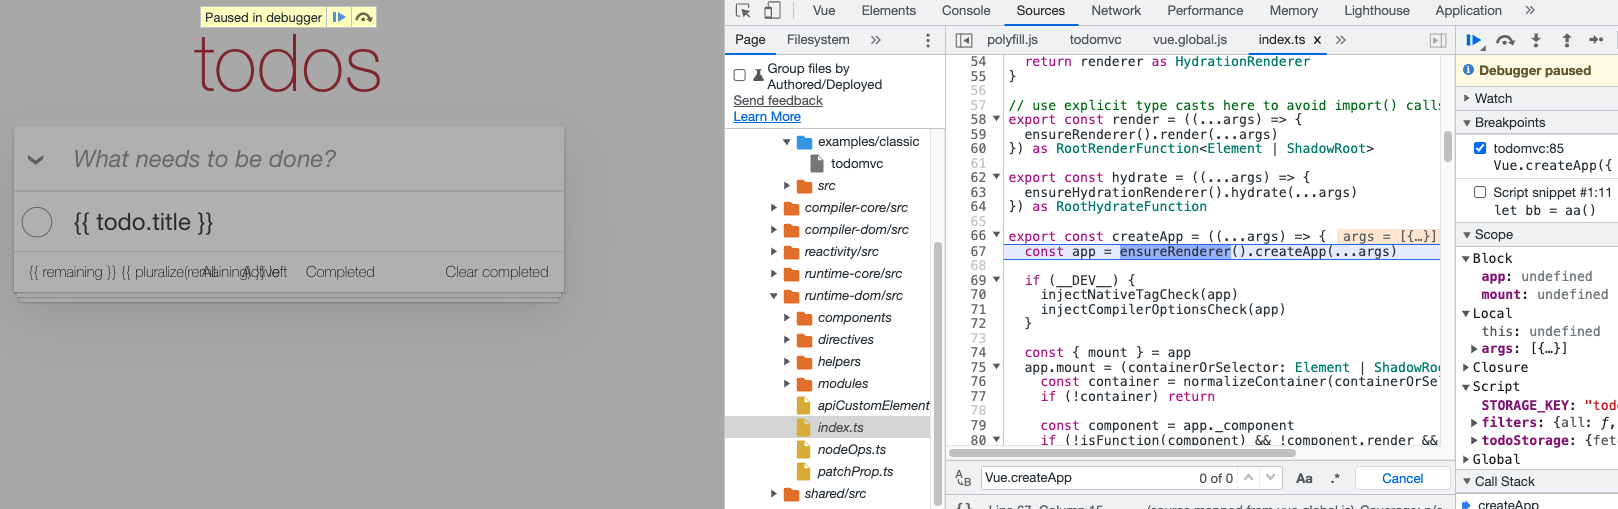1618x509 pixels.
Task: Click the Send feedback link
Action: point(778,101)
